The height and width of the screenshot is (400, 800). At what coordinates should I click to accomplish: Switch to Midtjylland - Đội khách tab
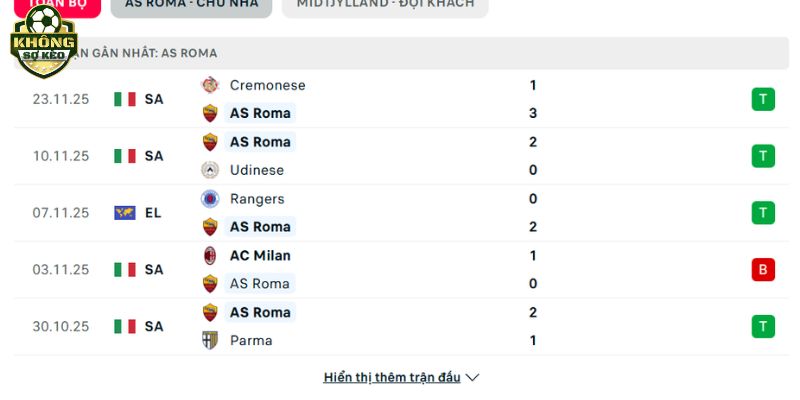point(385,5)
